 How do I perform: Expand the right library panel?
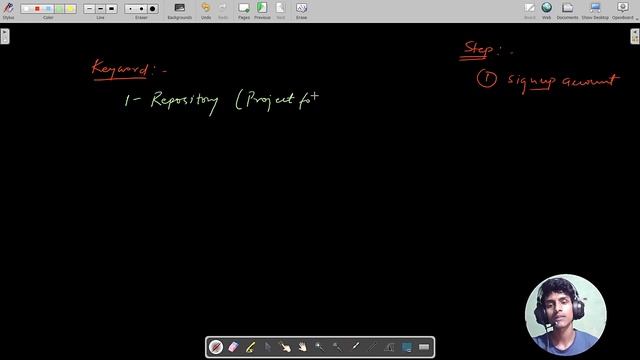[635, 36]
